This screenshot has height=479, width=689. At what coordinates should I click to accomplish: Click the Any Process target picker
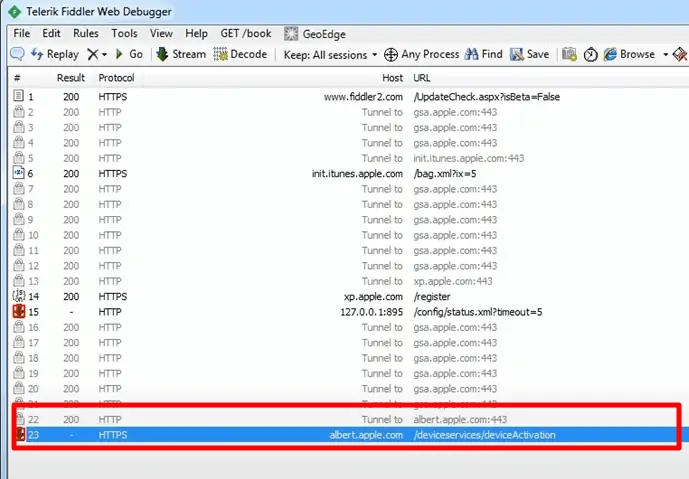coord(422,54)
